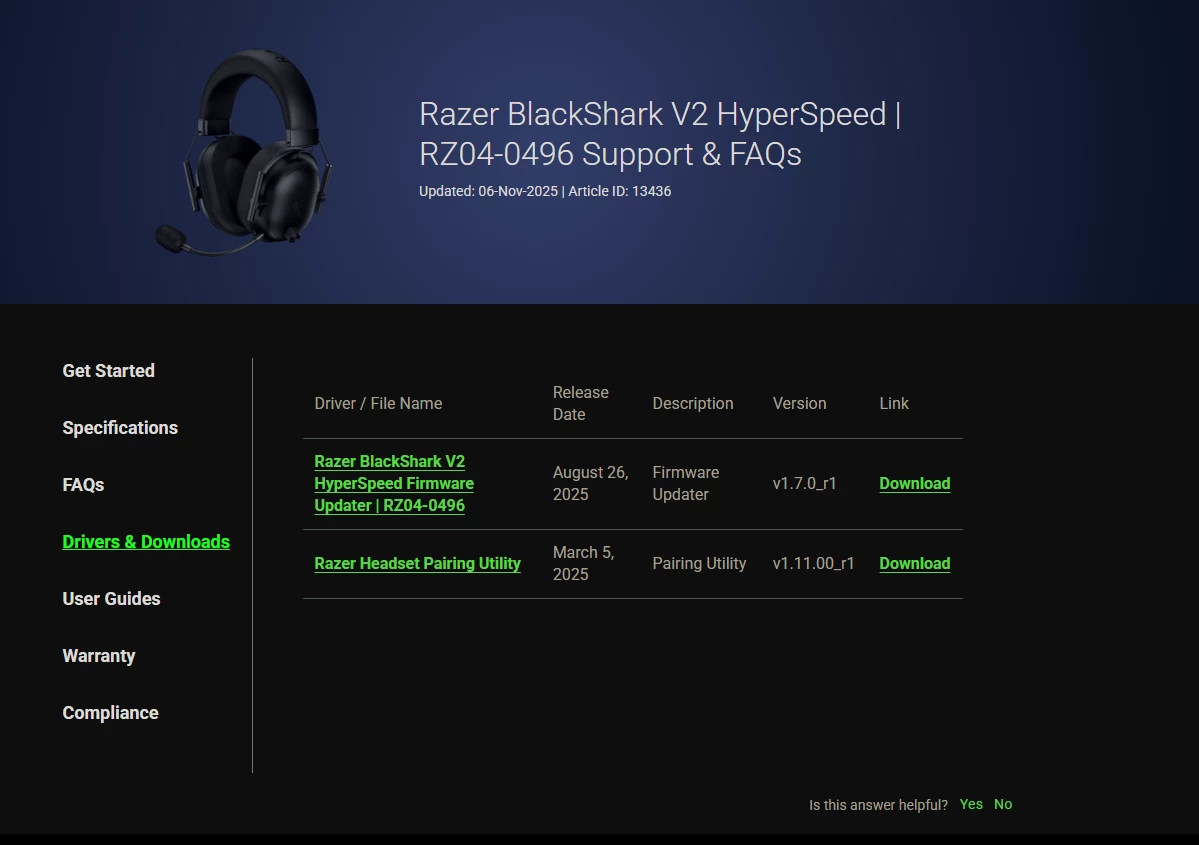Mark the answer as helpful with Yes
1199x845 pixels.
coord(971,804)
